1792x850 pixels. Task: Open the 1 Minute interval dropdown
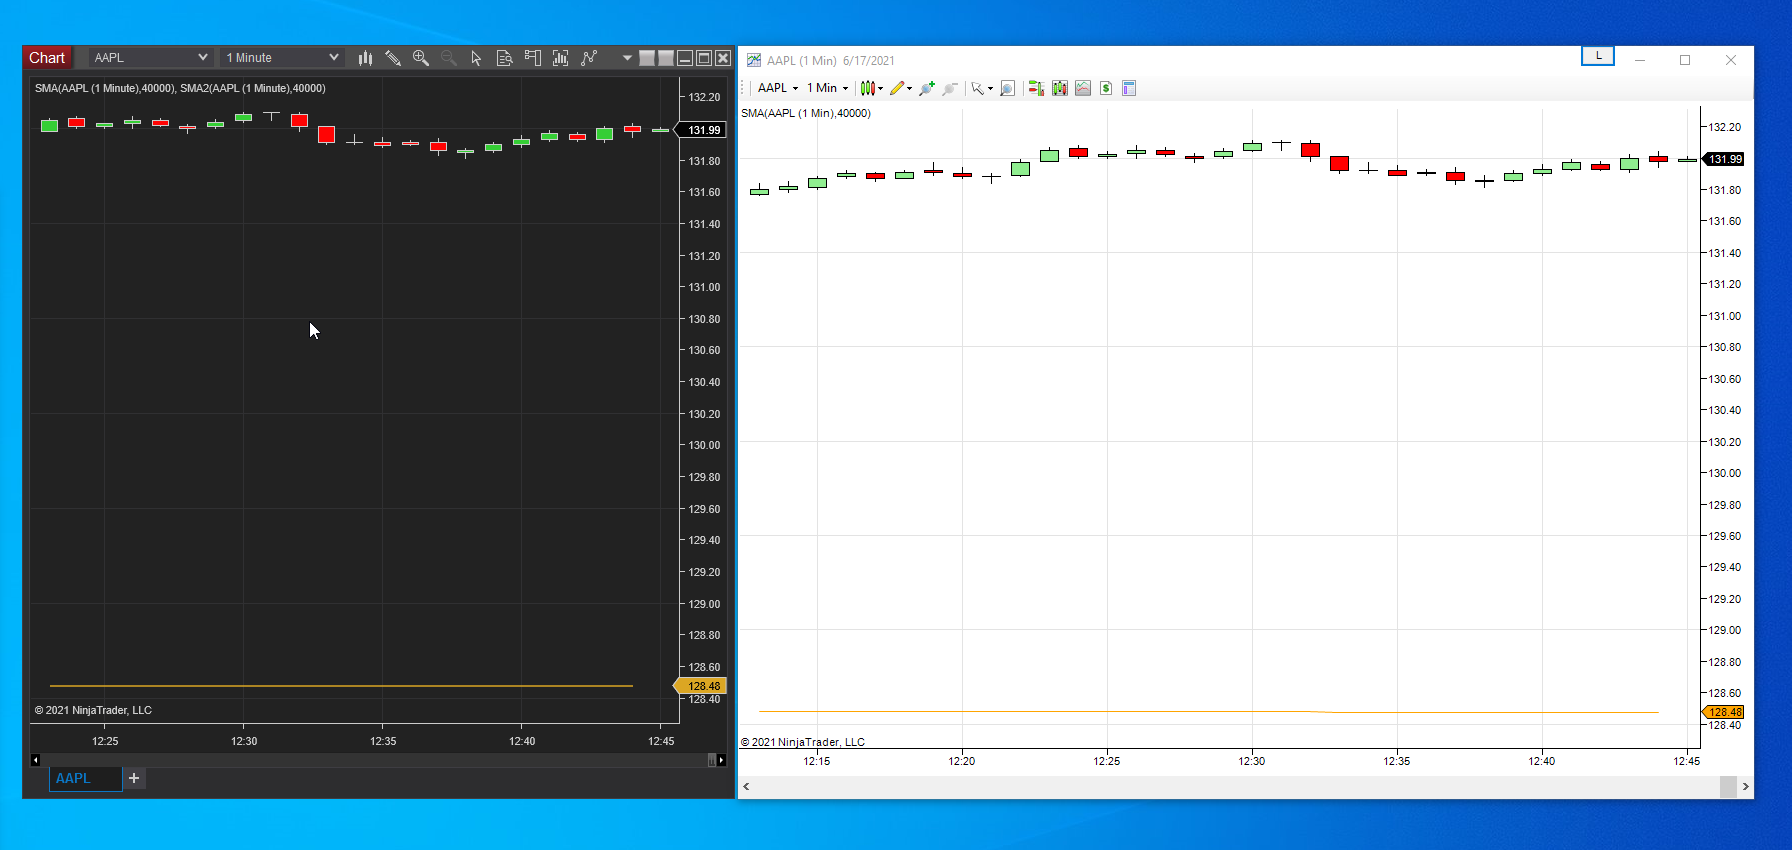(282, 58)
